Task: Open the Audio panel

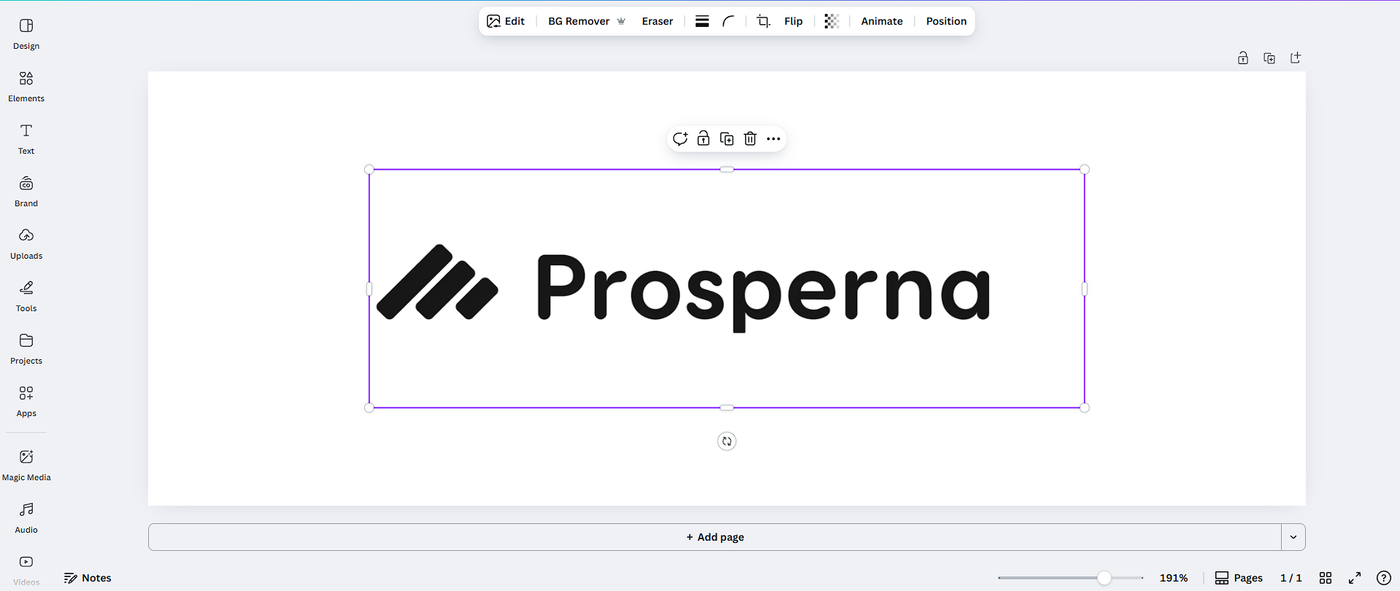Action: click(x=26, y=517)
